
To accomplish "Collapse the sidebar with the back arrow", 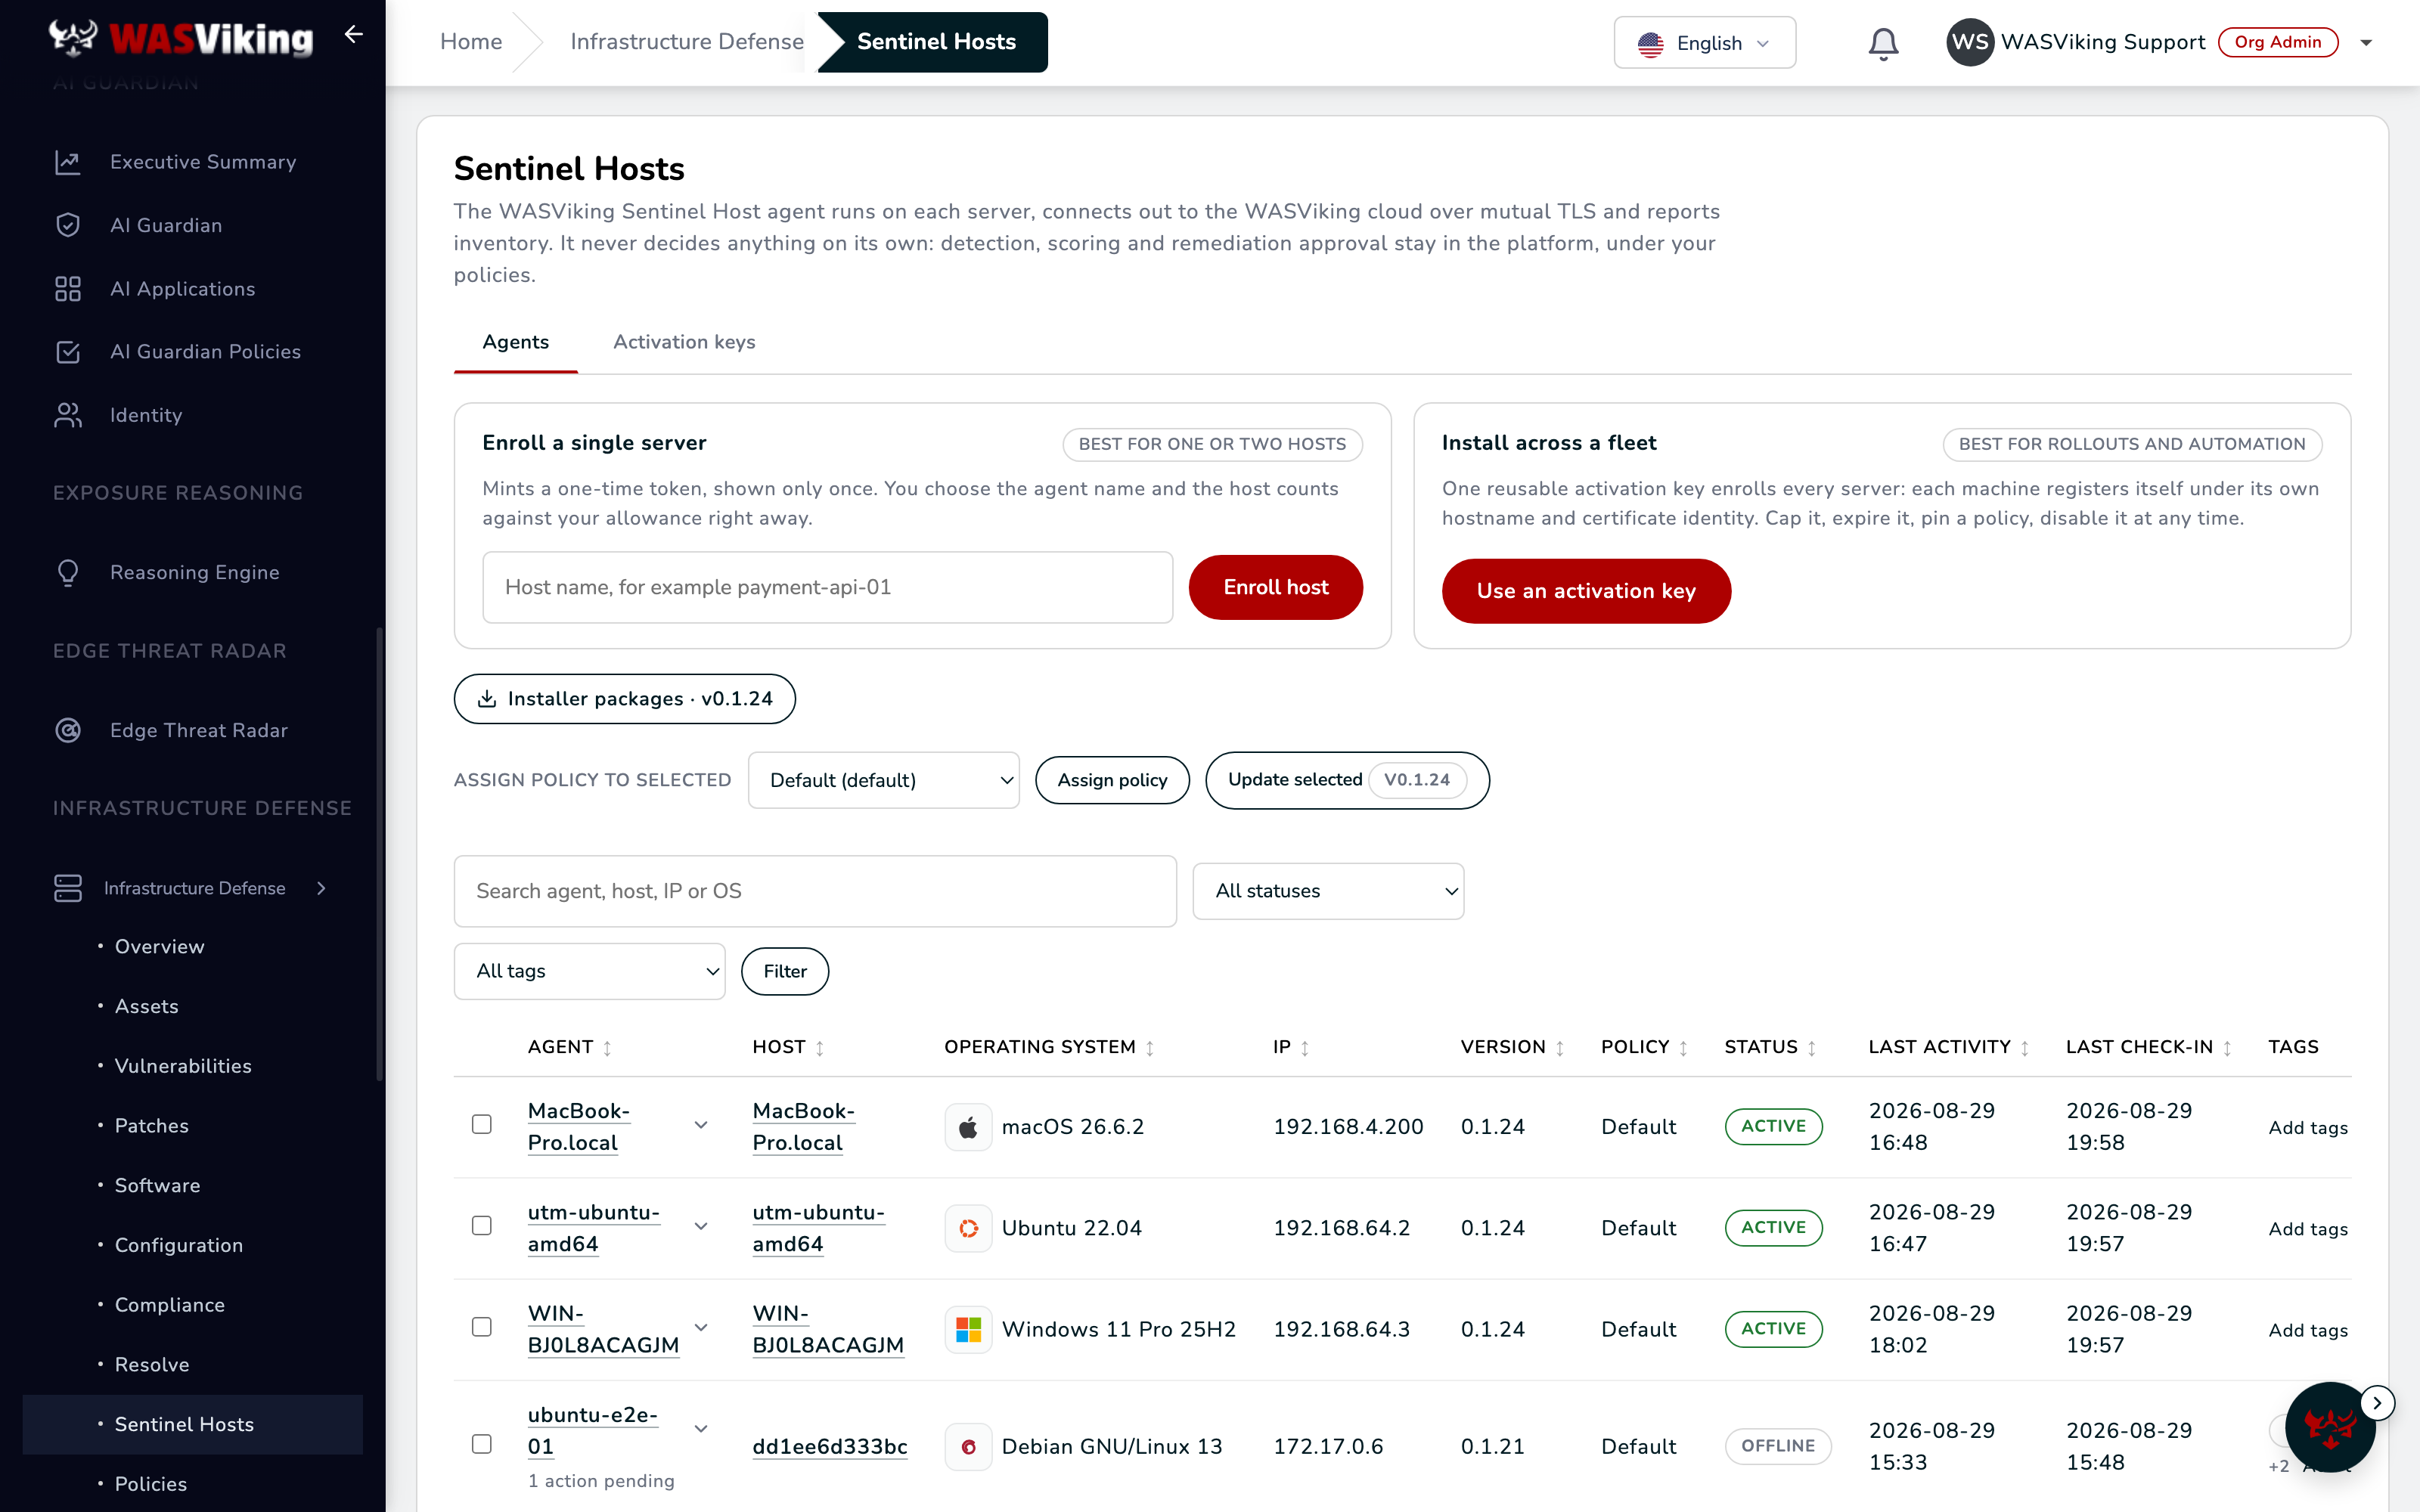I will [353, 35].
